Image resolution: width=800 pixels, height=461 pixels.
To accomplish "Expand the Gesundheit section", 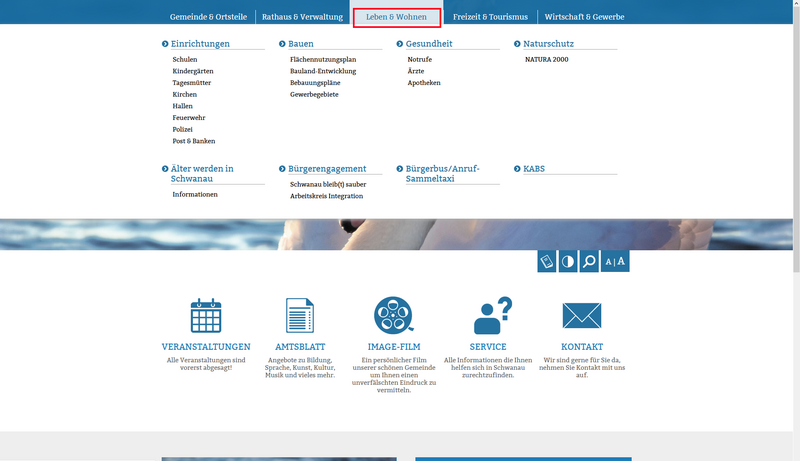I will coord(429,44).
